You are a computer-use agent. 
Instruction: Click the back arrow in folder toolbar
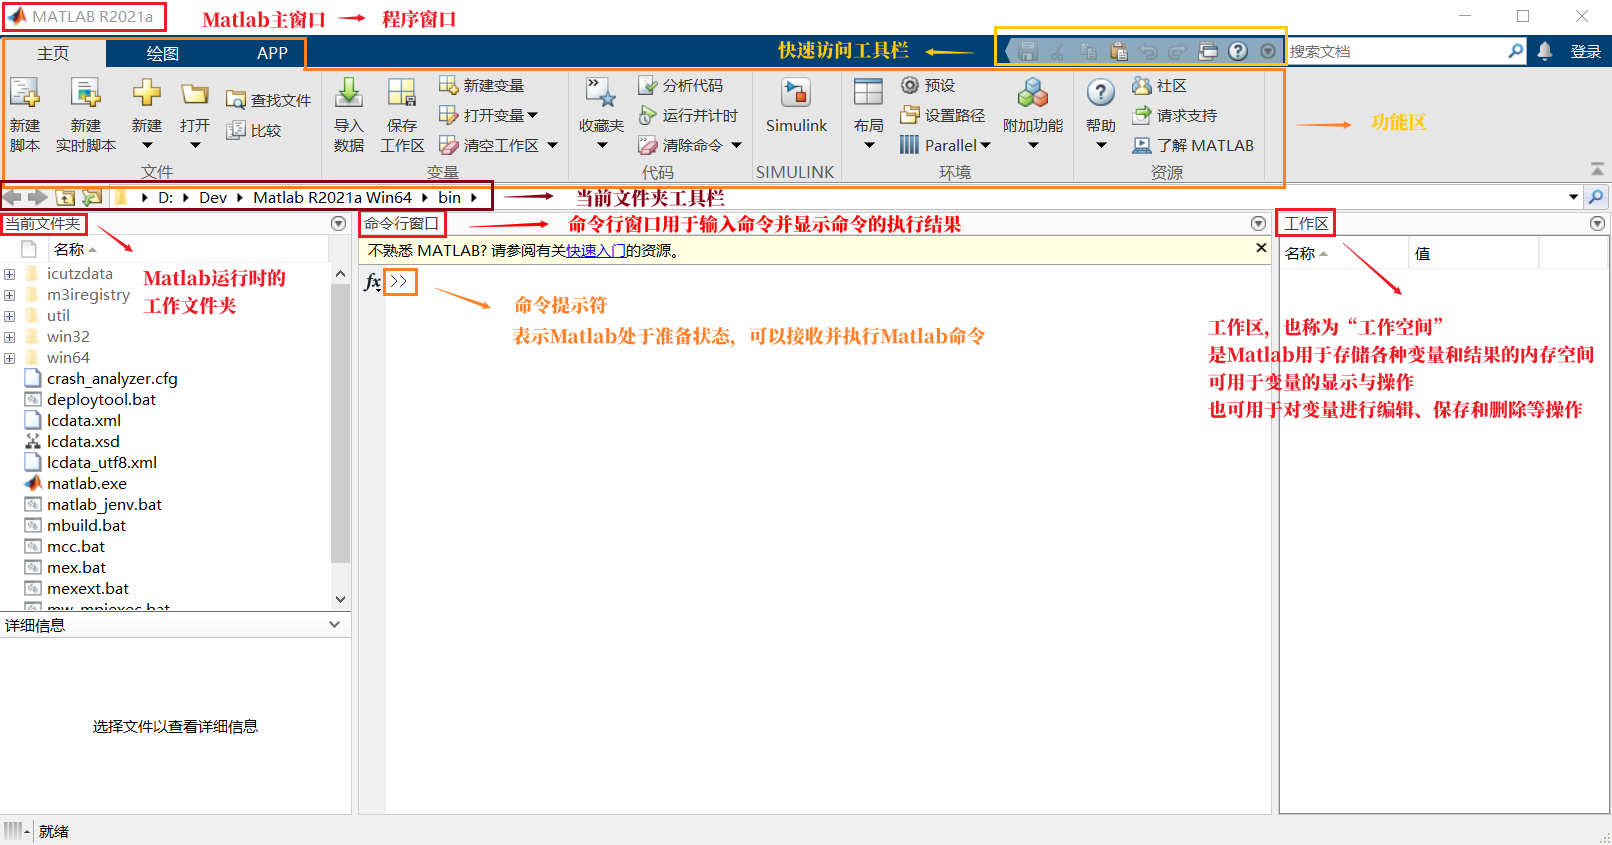[12, 197]
